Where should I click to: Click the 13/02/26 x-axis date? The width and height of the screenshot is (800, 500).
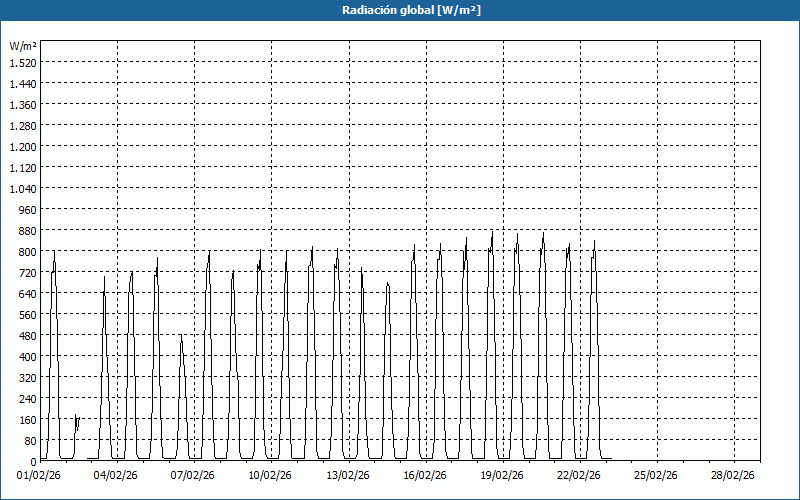tap(348, 476)
